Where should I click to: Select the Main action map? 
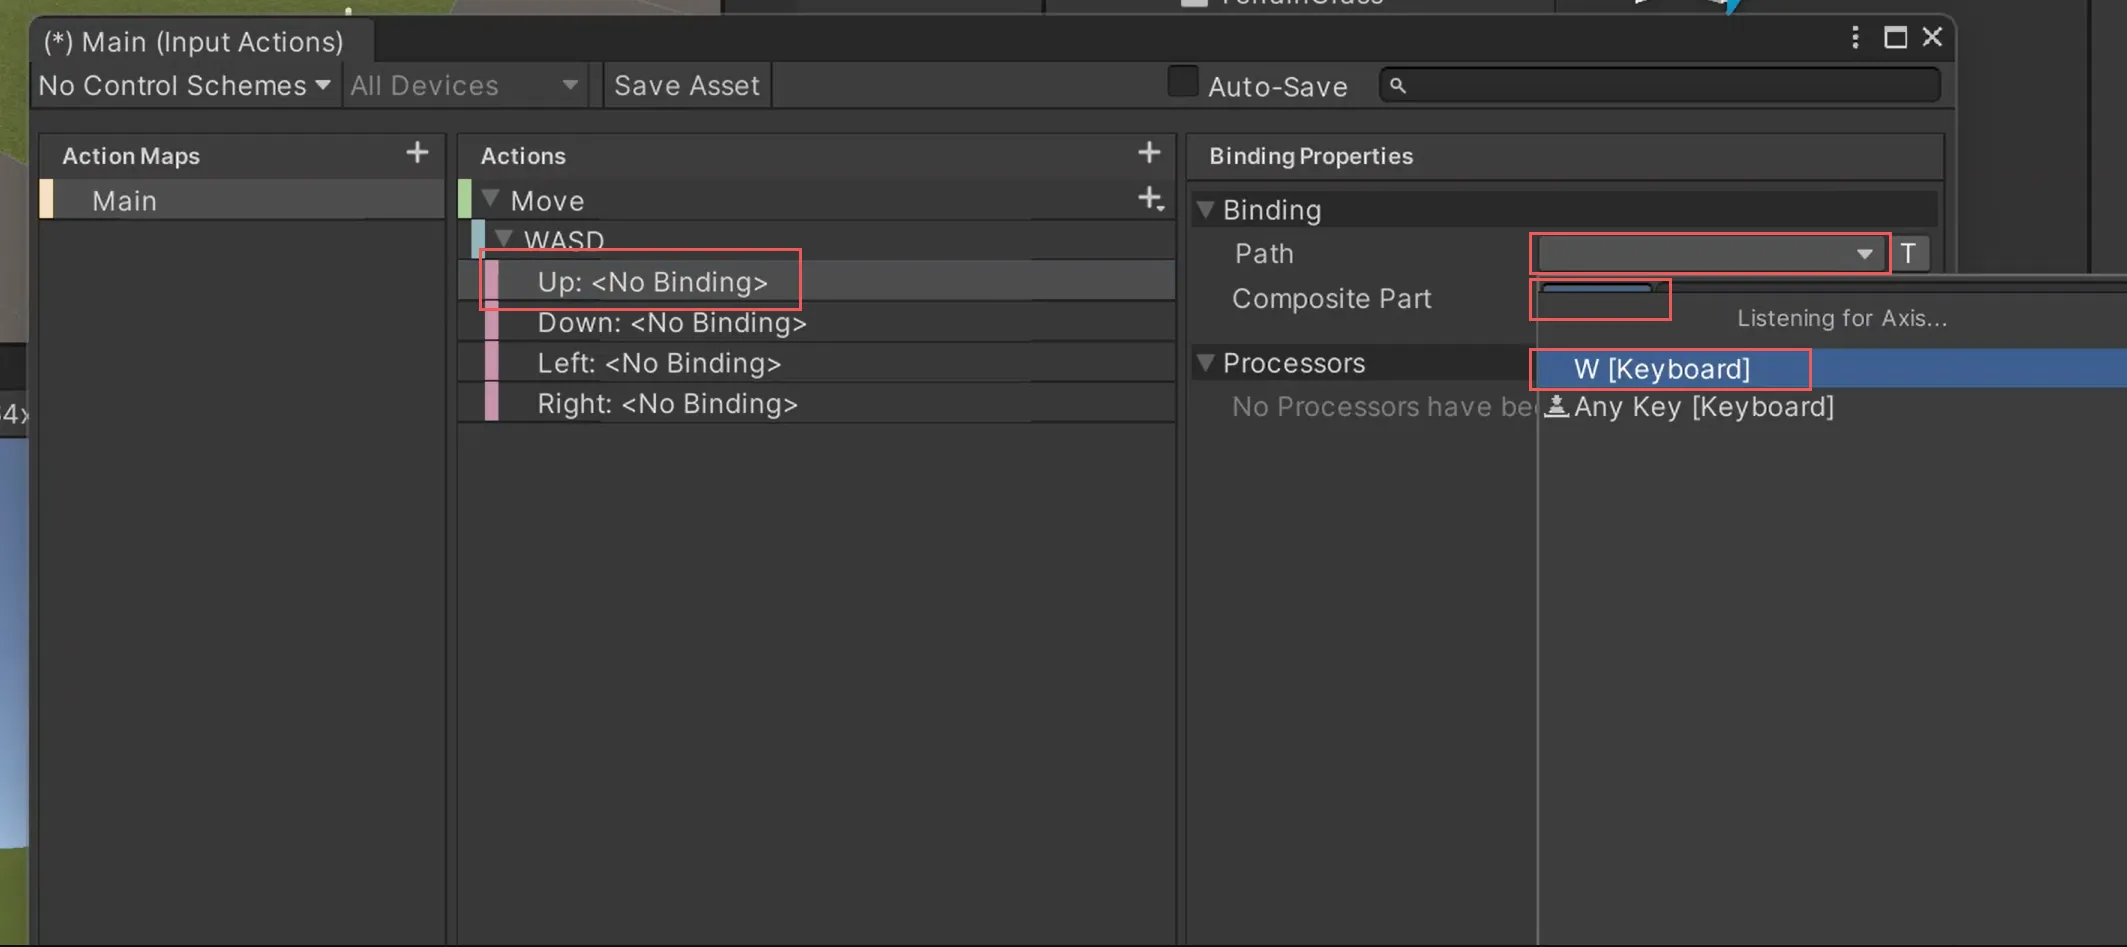tap(124, 201)
